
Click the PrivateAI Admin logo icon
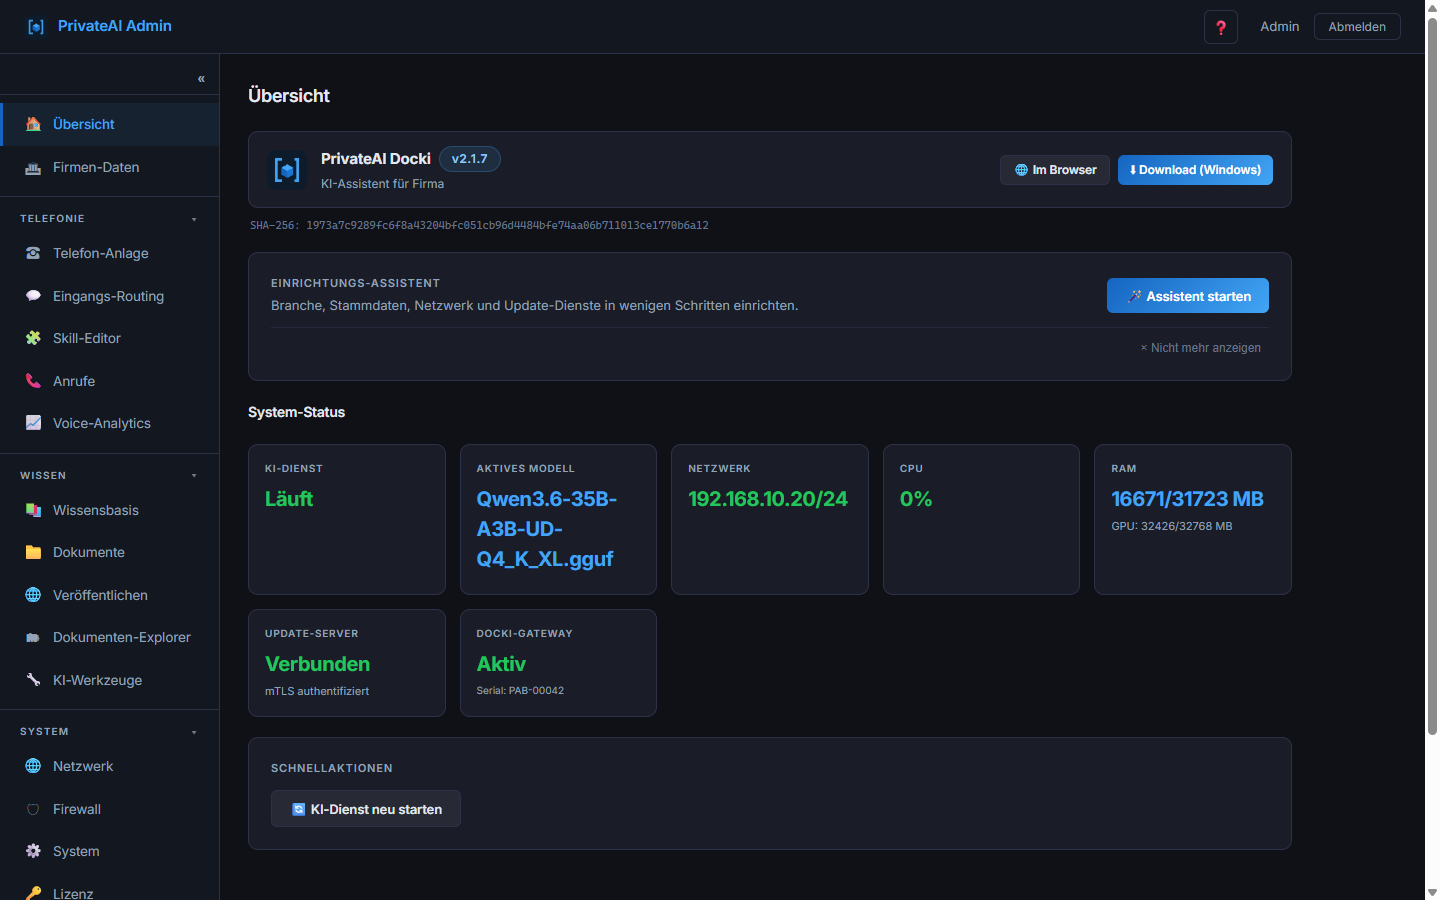[36, 27]
